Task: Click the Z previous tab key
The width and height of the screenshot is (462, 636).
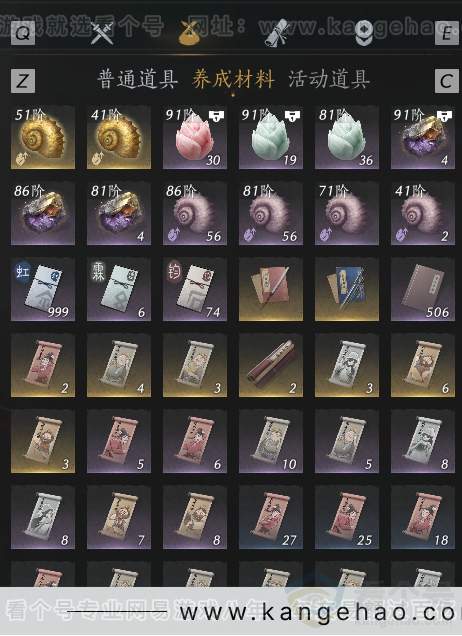Action: (23, 81)
